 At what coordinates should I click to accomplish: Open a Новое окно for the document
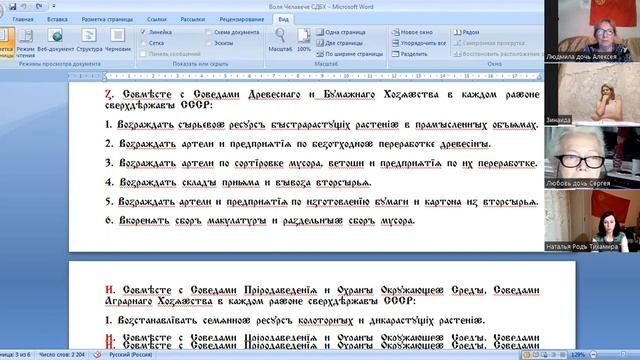click(x=412, y=32)
